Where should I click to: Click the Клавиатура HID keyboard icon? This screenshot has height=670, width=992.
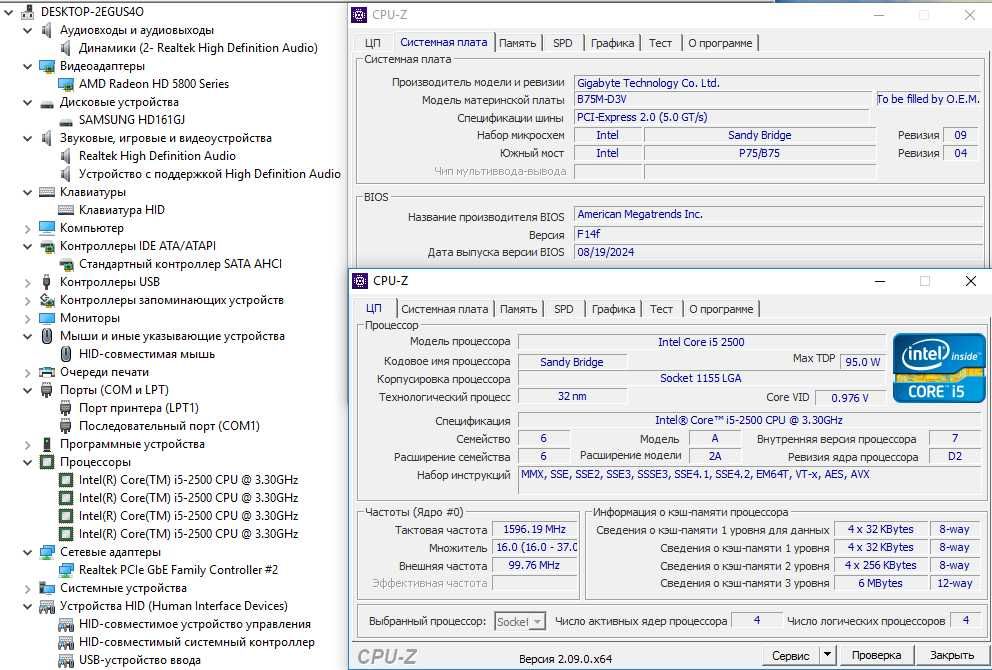pyautogui.click(x=66, y=210)
